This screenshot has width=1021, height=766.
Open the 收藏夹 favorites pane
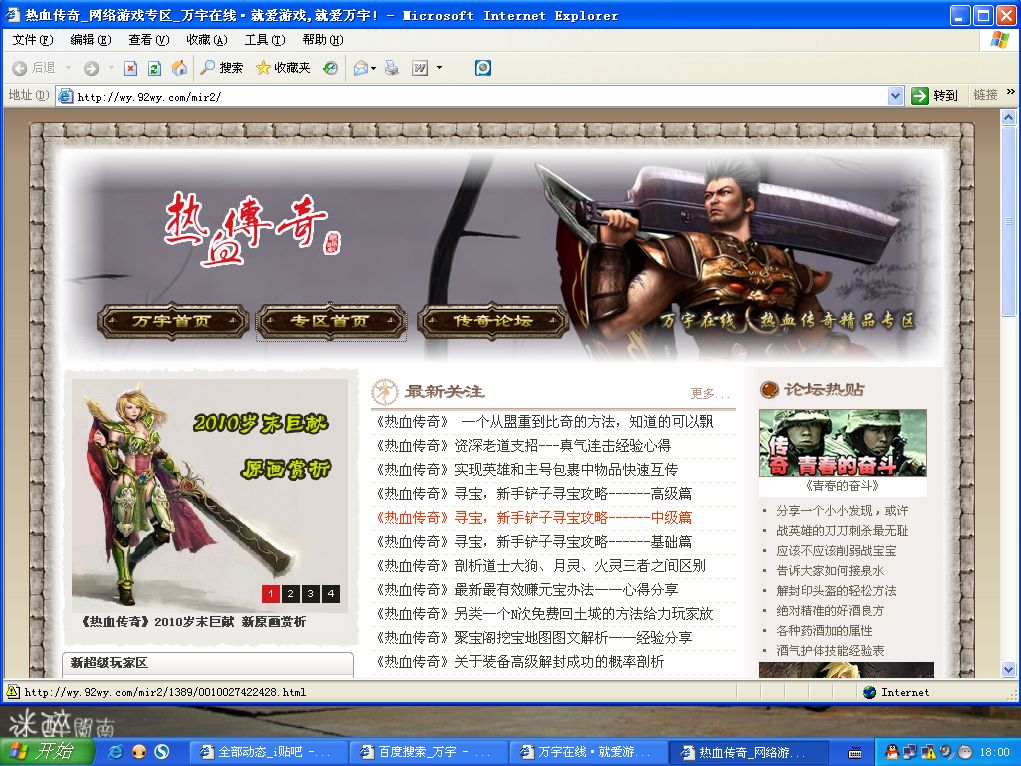tap(283, 68)
